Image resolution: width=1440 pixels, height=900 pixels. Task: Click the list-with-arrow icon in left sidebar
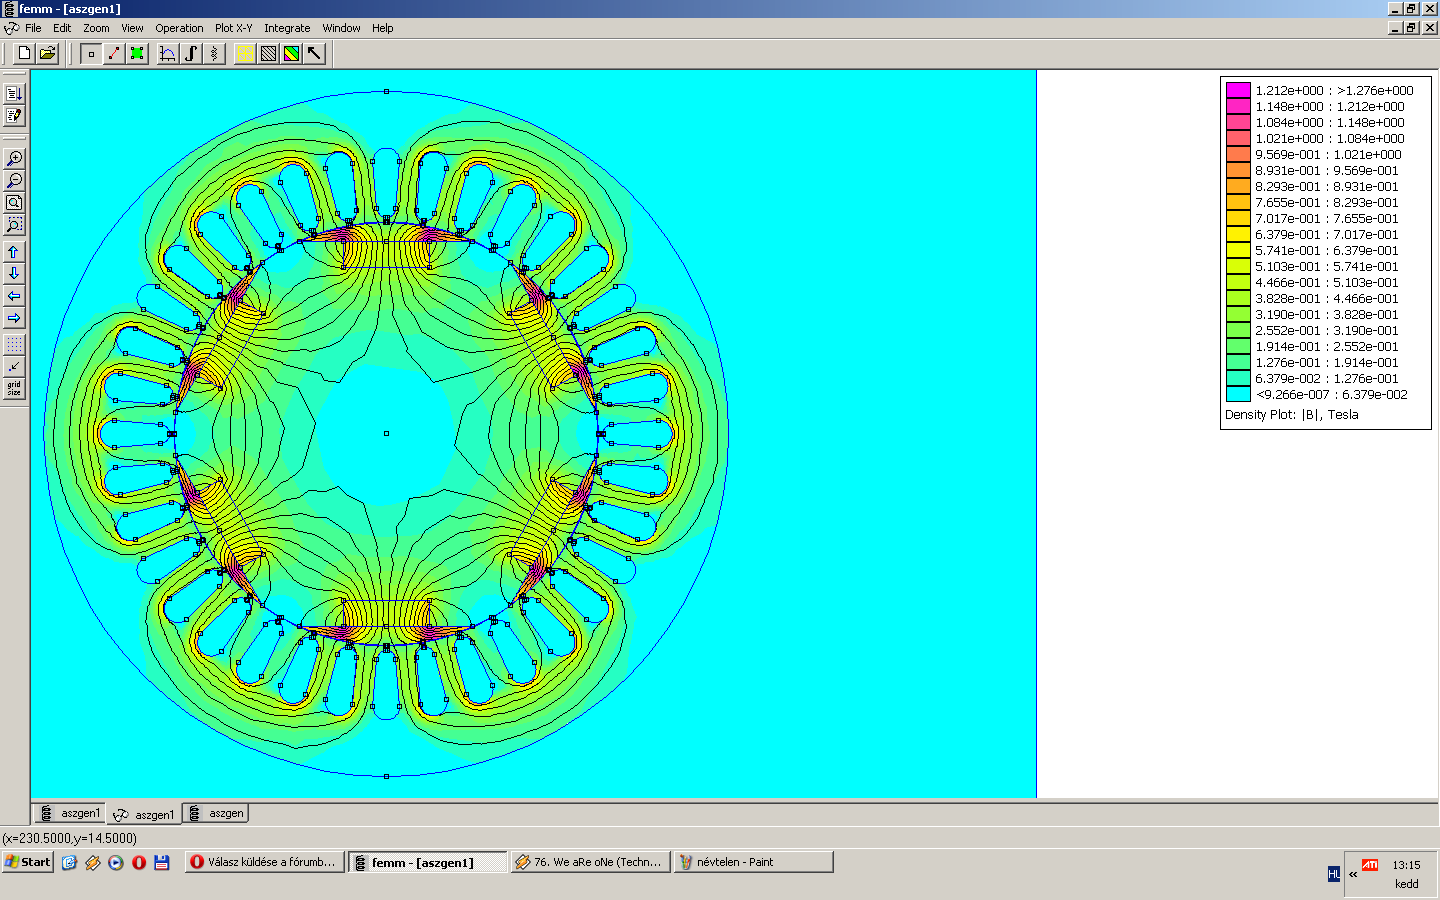14,93
